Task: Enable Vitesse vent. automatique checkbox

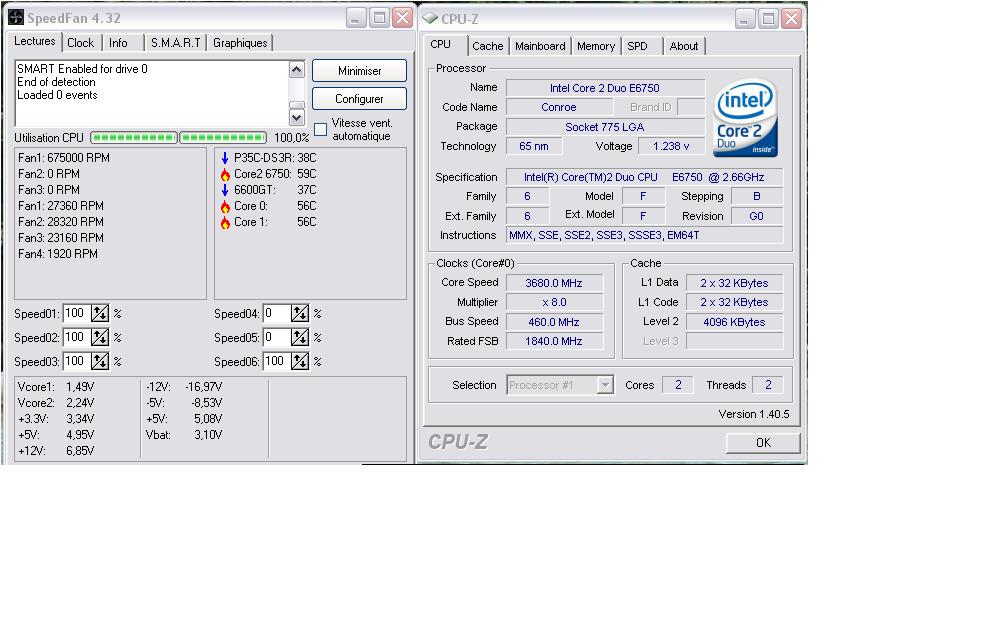Action: [x=320, y=130]
